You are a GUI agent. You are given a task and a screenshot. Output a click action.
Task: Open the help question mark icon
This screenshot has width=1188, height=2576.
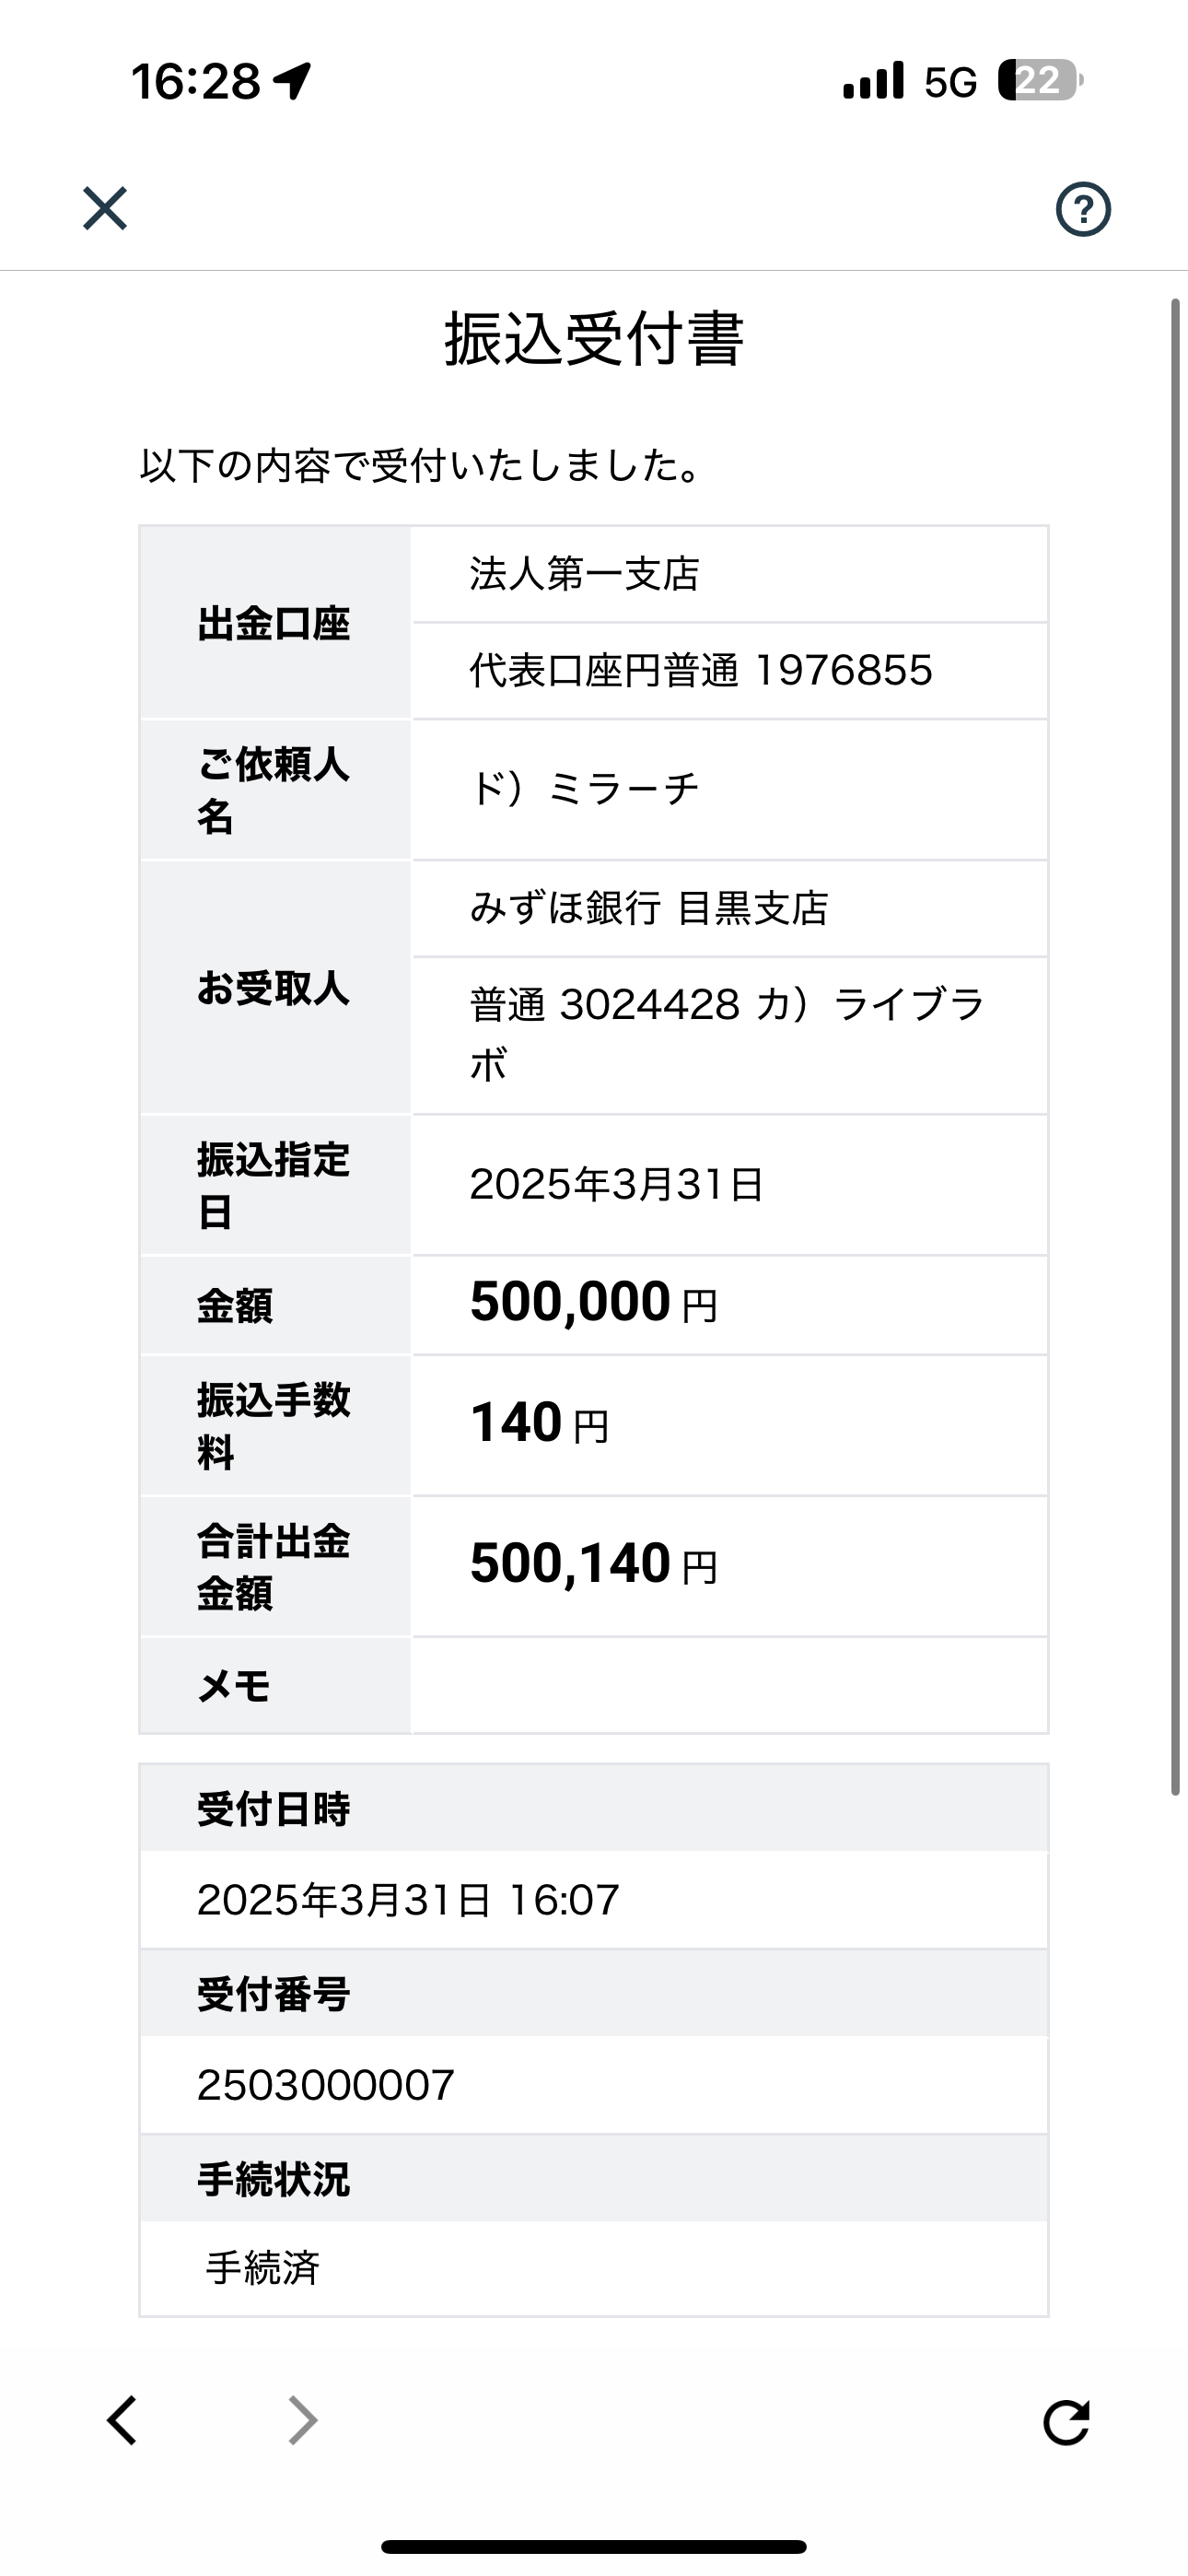pyautogui.click(x=1083, y=209)
